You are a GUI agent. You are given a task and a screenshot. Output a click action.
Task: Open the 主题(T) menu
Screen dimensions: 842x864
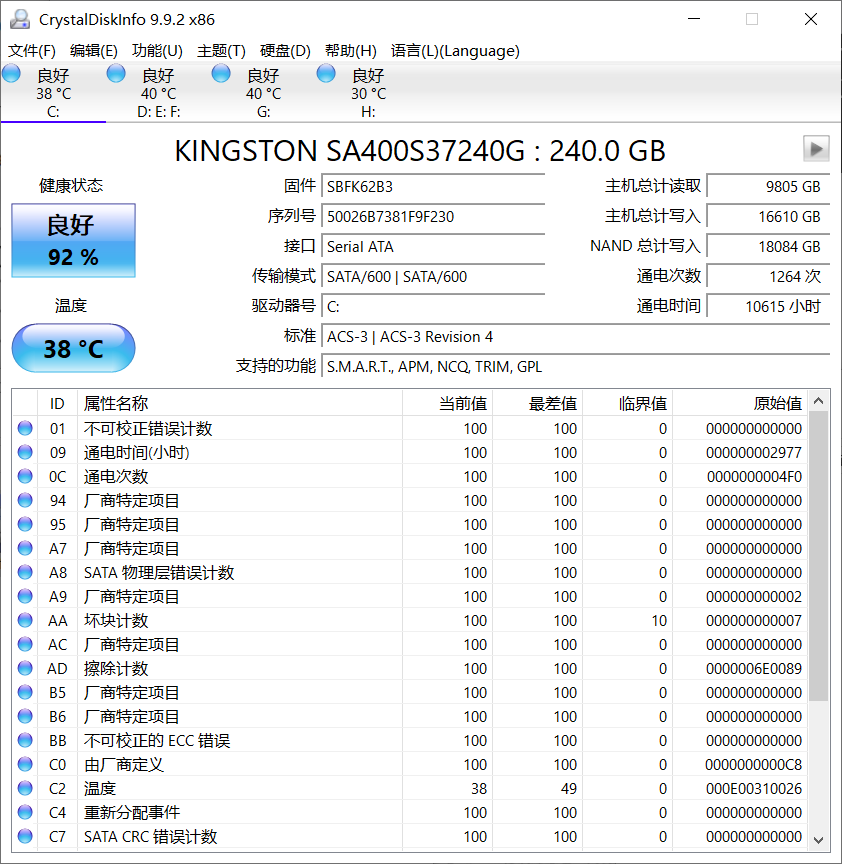(x=221, y=51)
